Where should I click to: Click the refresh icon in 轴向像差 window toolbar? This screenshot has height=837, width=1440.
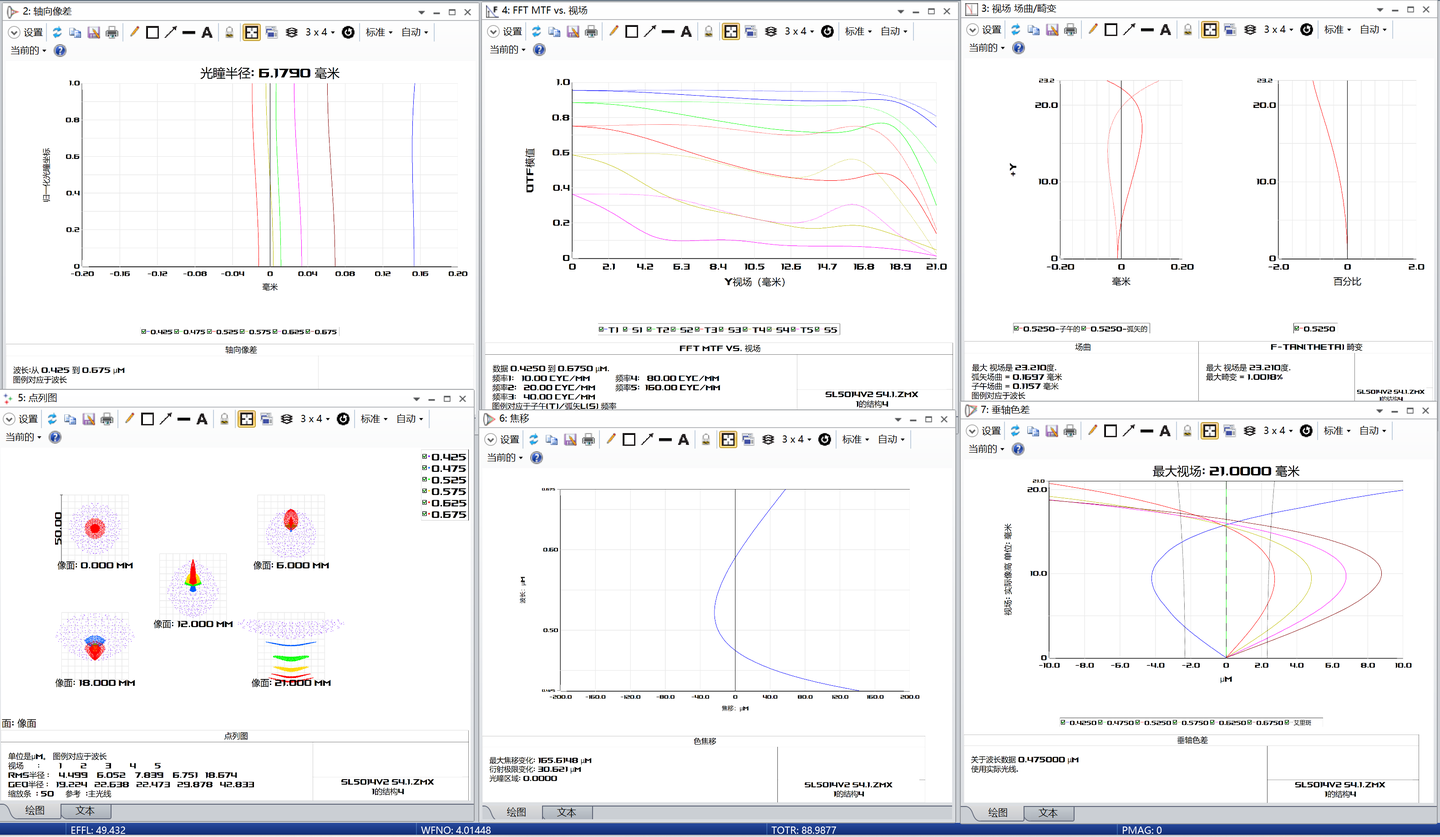57,32
